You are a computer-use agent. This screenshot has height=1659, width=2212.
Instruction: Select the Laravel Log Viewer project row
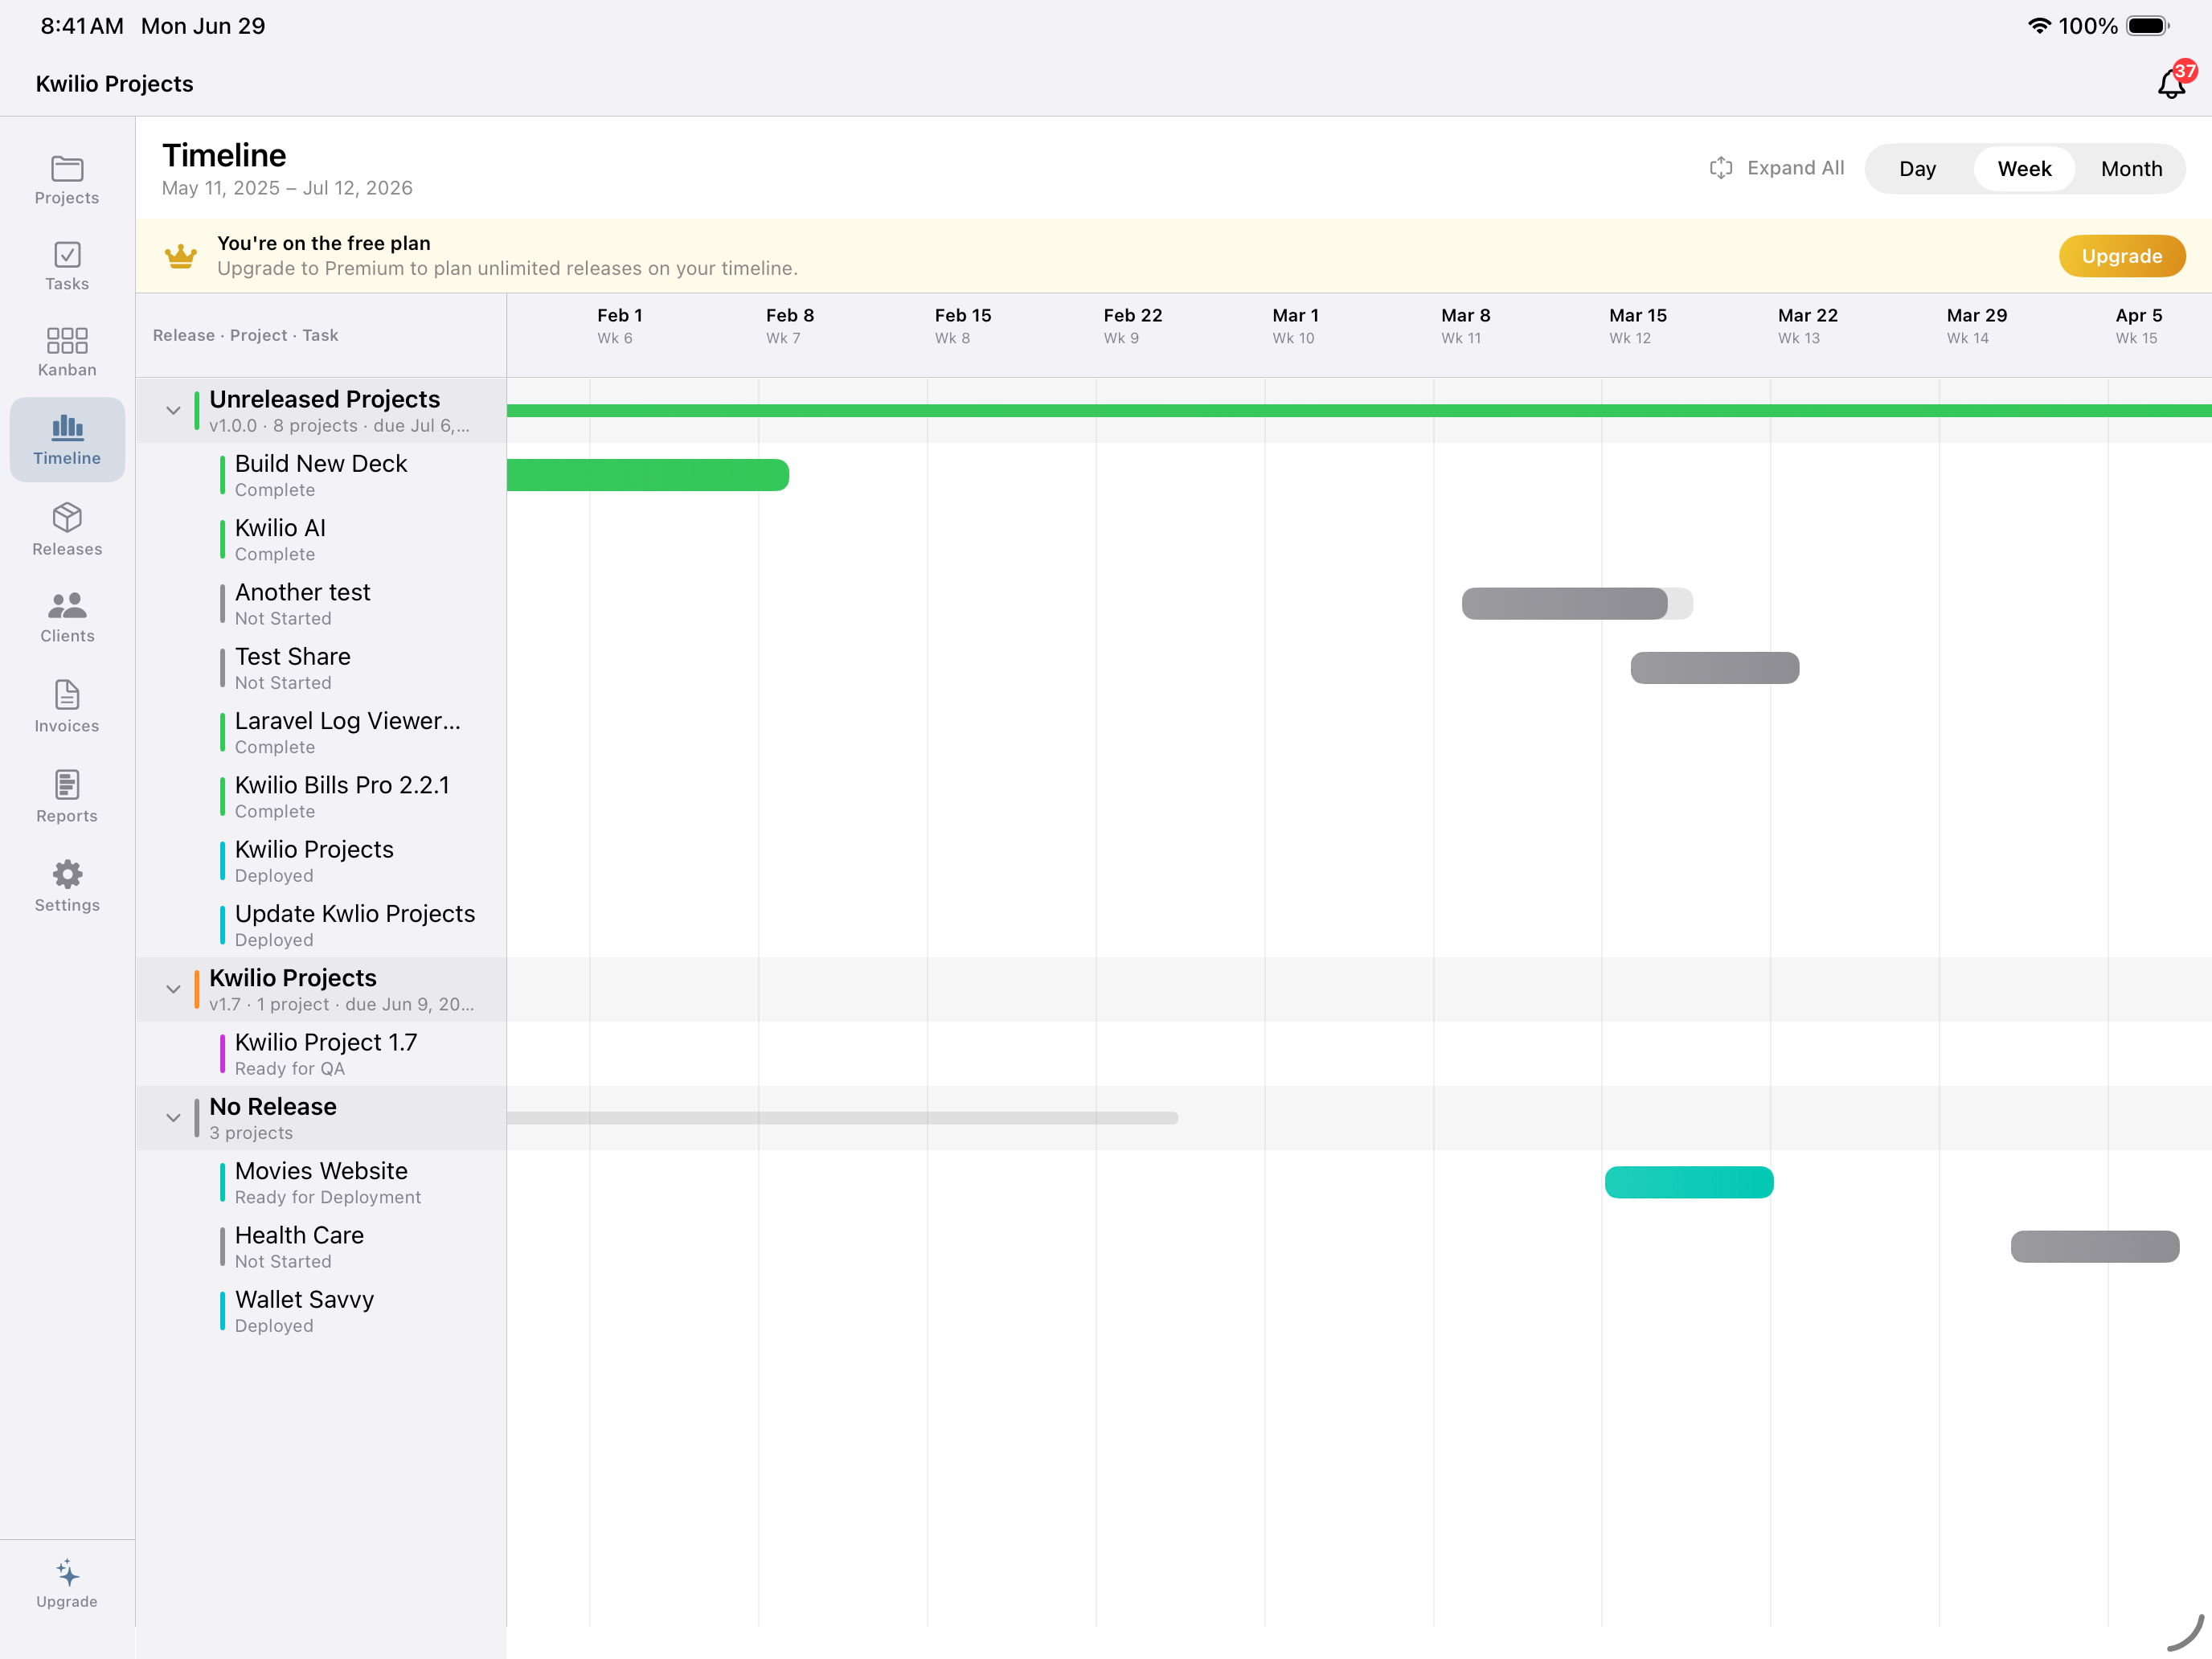[x=321, y=732]
